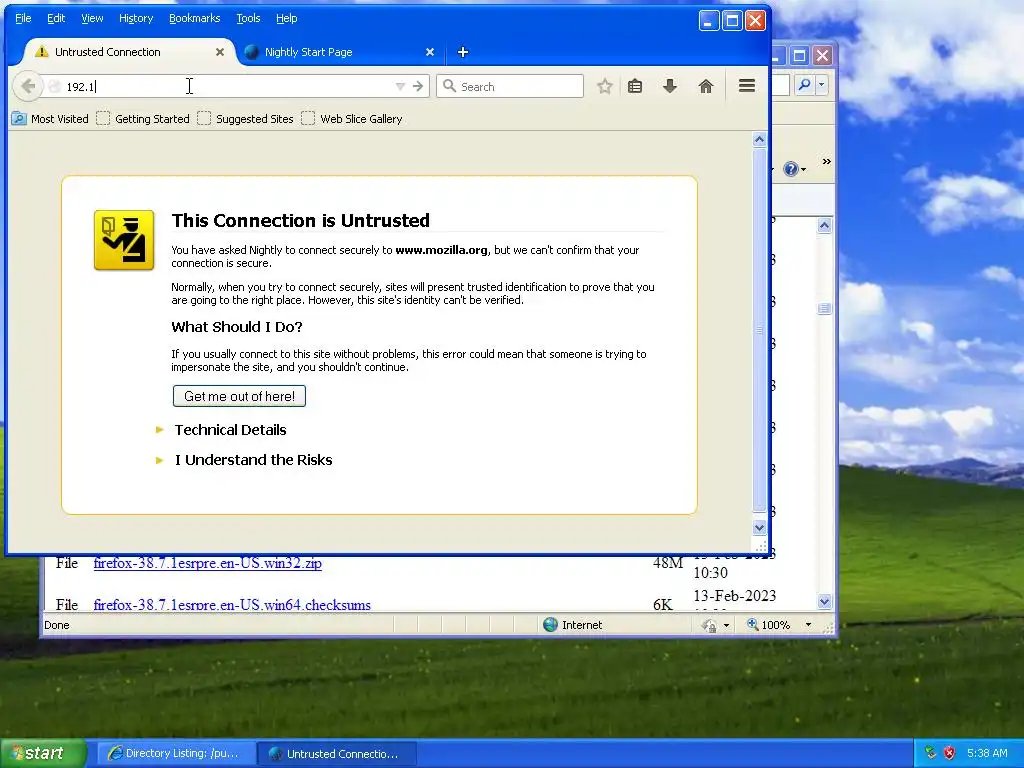The width and height of the screenshot is (1024, 768).
Task: Go to the Home page icon
Action: 705,86
